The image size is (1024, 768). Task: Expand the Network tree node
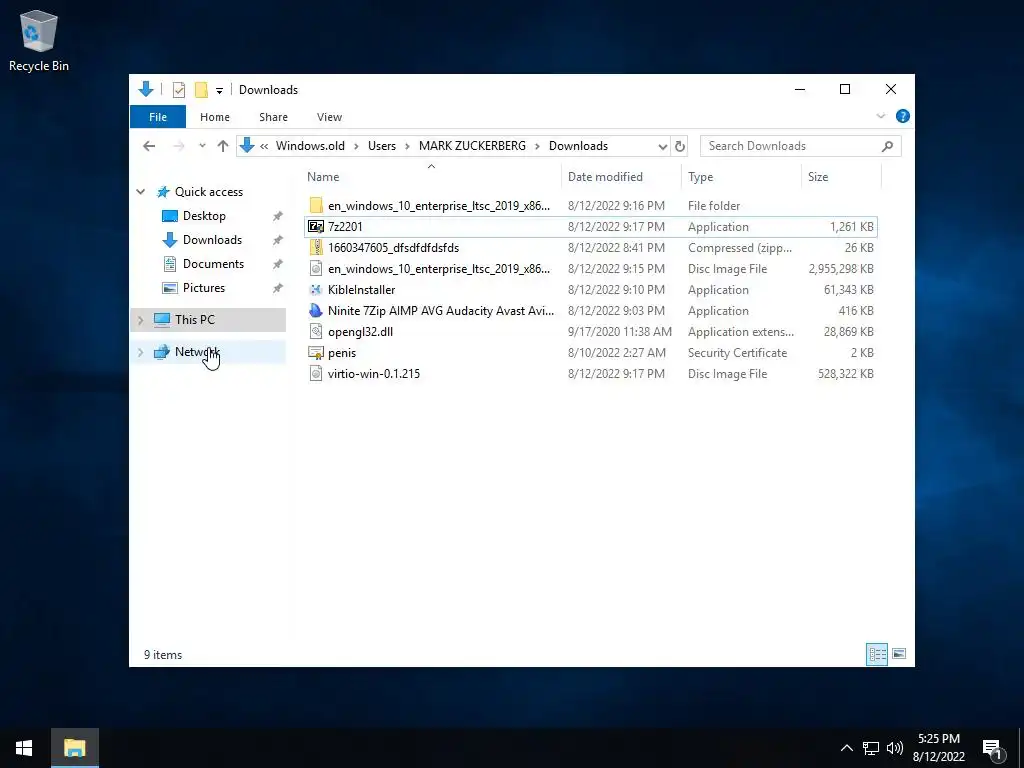pos(140,352)
